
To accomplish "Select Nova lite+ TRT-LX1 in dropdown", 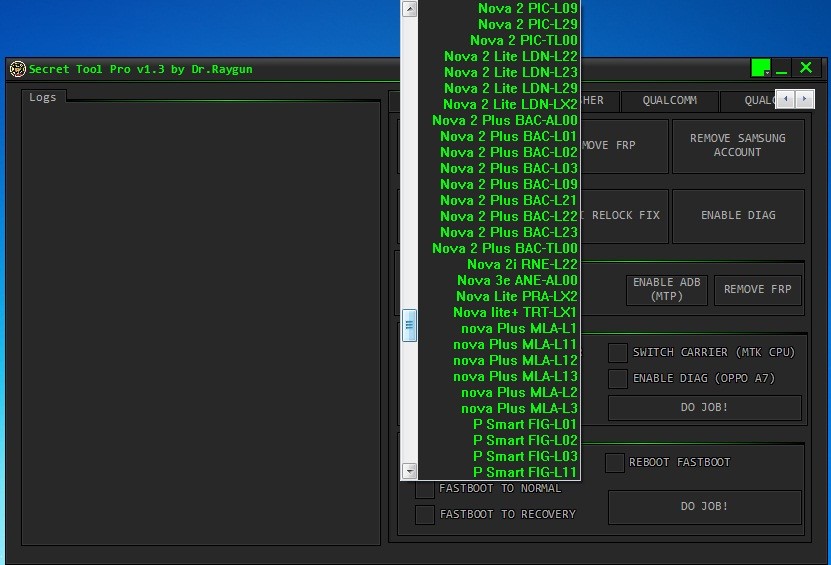I will [x=499, y=312].
